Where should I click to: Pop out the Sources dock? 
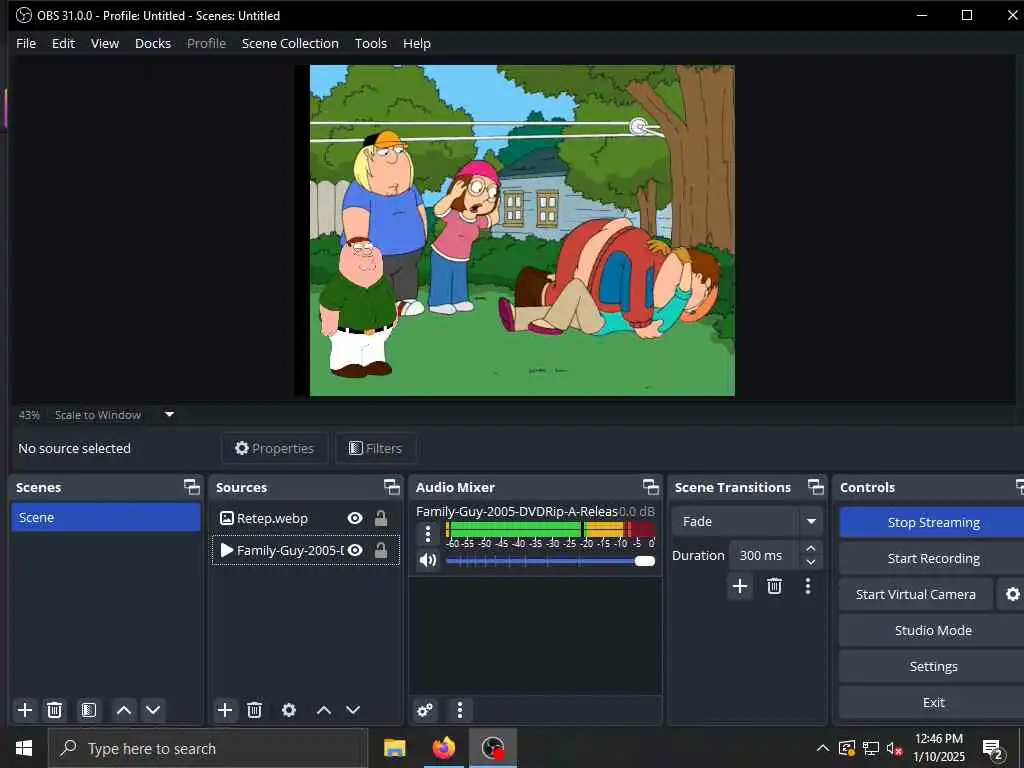(392, 487)
